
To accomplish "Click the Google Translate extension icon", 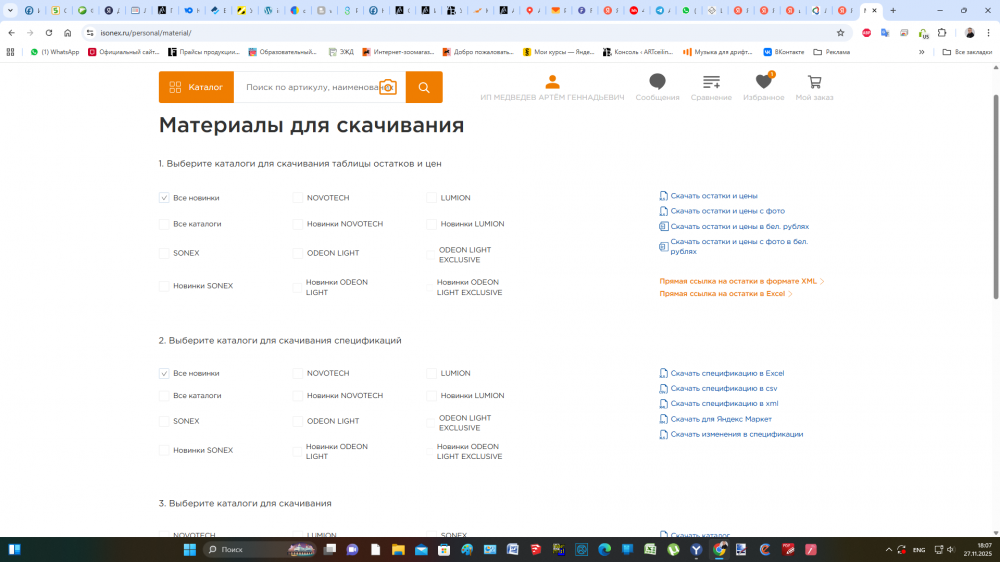I will pos(885,33).
